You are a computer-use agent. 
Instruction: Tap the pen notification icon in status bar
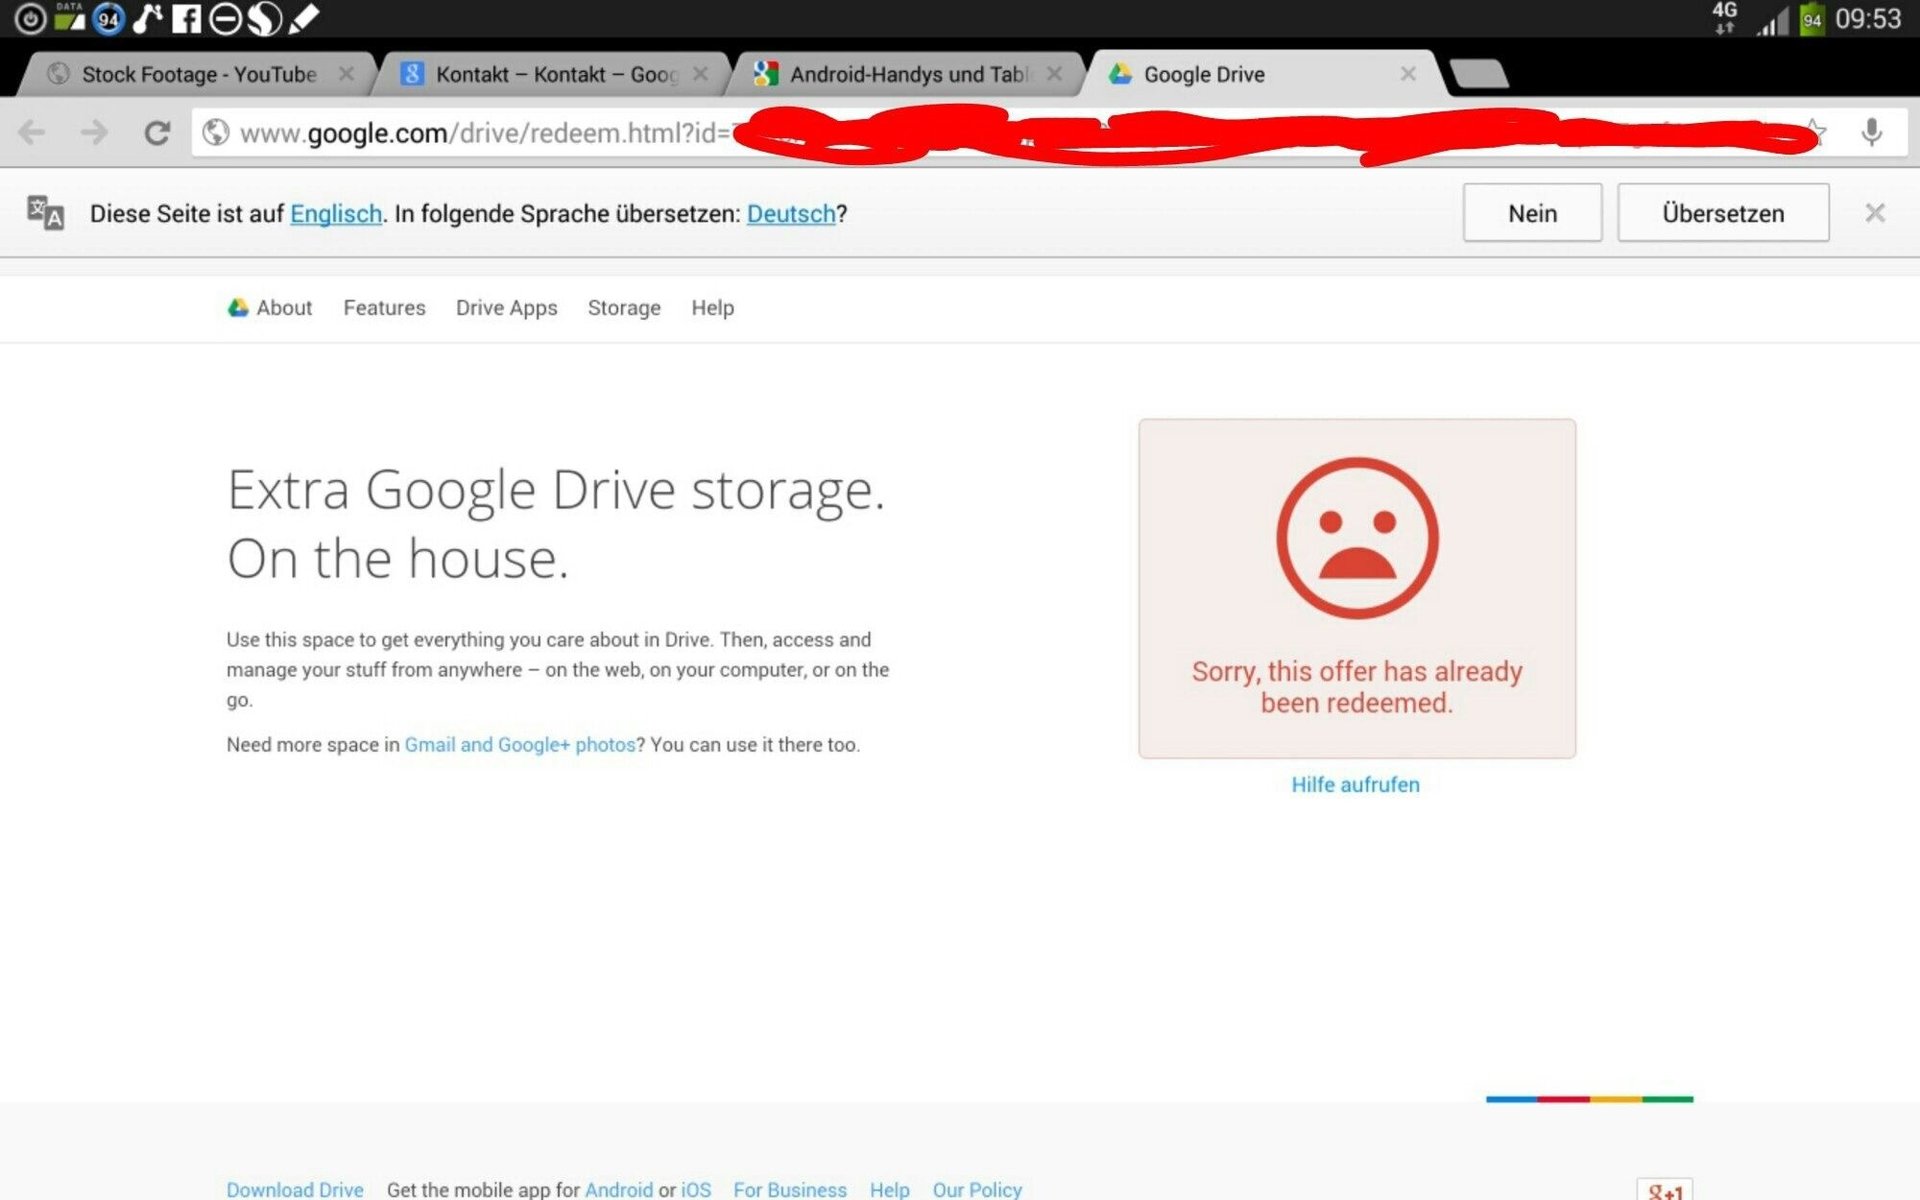(303, 18)
